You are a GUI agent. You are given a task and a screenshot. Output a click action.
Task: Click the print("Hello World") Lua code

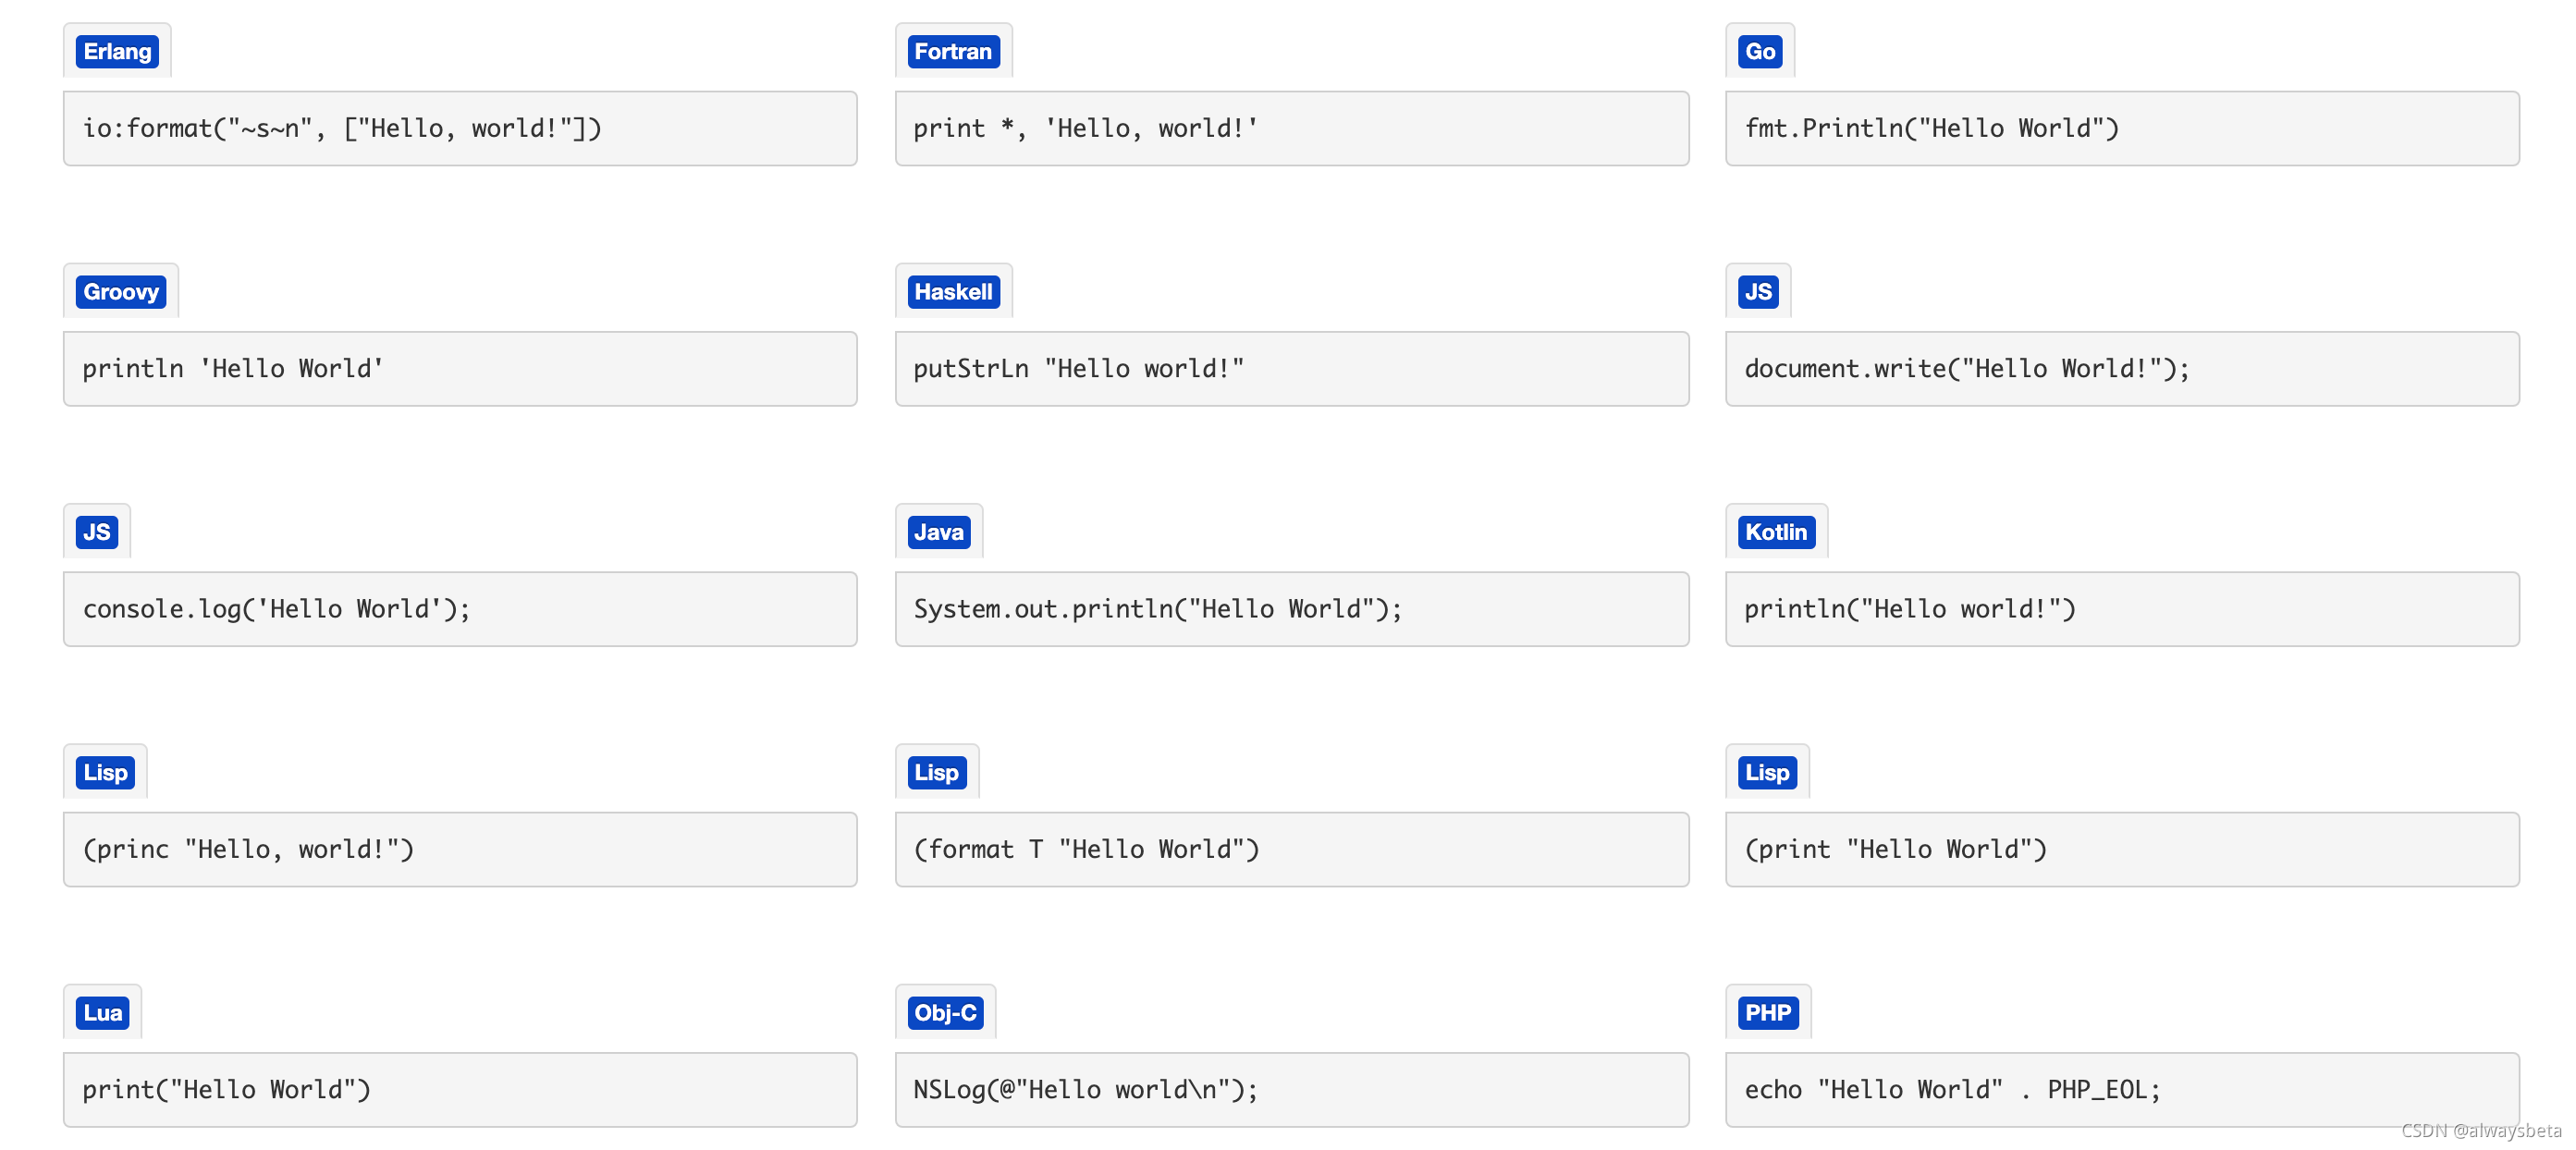(x=460, y=1090)
